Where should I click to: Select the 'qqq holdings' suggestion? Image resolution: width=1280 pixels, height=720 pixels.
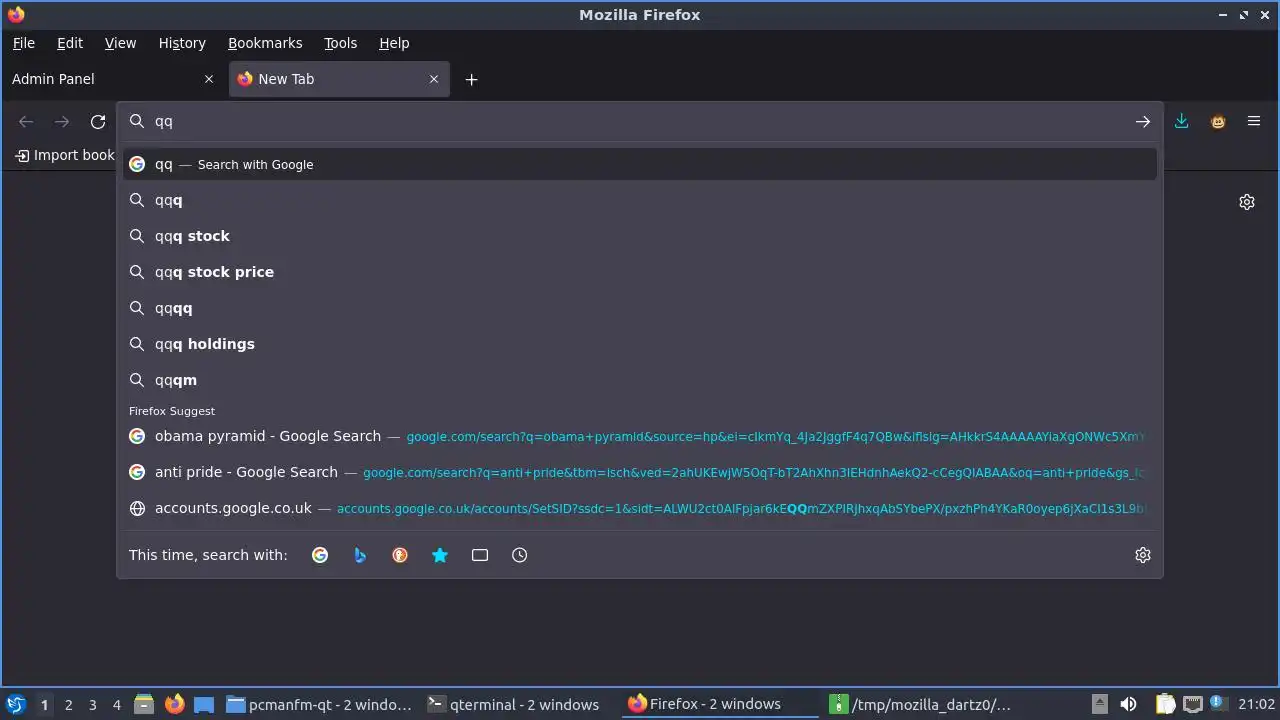click(640, 344)
